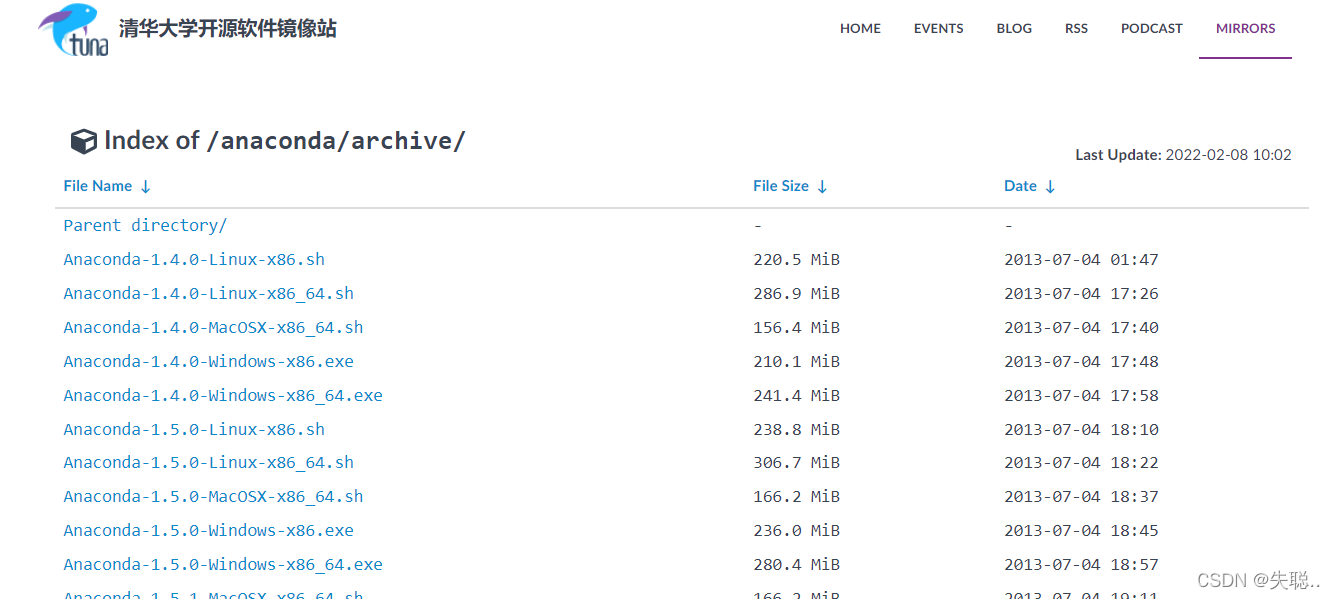Image resolution: width=1335 pixels, height=599 pixels.
Task: Sort by File Name column
Action: [107, 186]
